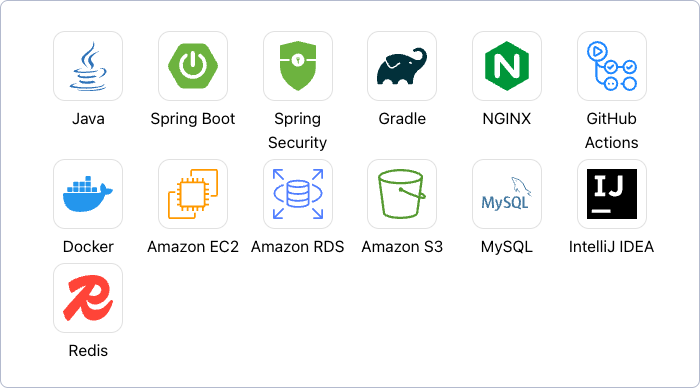Open the Spring Security shield icon
This screenshot has width=700, height=388.
point(298,66)
